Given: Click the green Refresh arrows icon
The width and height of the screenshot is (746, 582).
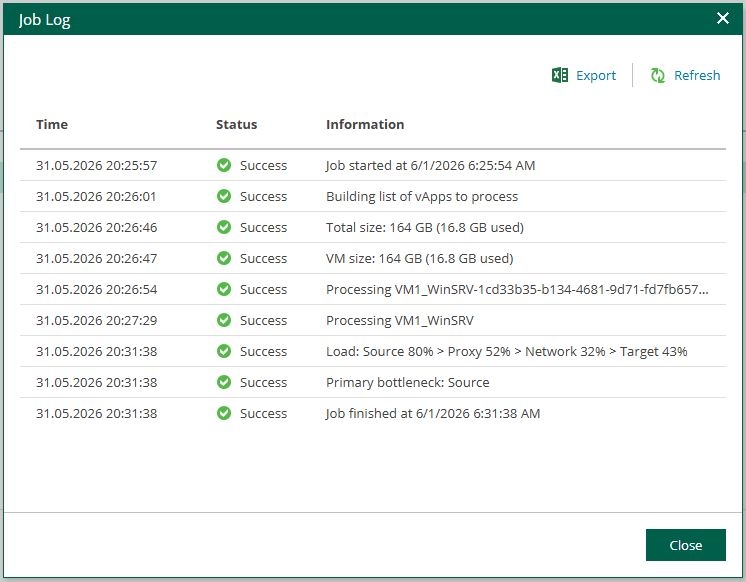Looking at the screenshot, I should pos(658,75).
